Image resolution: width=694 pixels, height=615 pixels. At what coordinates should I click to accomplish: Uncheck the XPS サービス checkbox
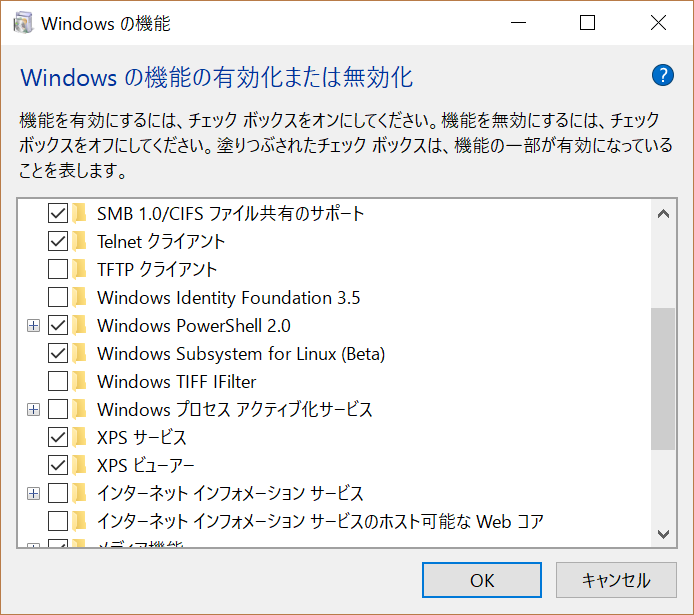pyautogui.click(x=58, y=437)
